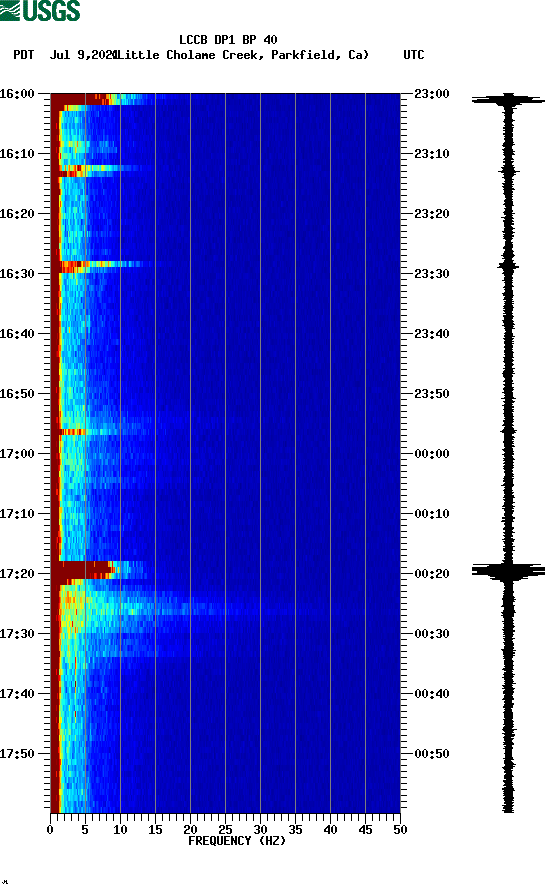Click the 'UTC' timezone label
This screenshot has height=893, width=552.
pos(414,55)
